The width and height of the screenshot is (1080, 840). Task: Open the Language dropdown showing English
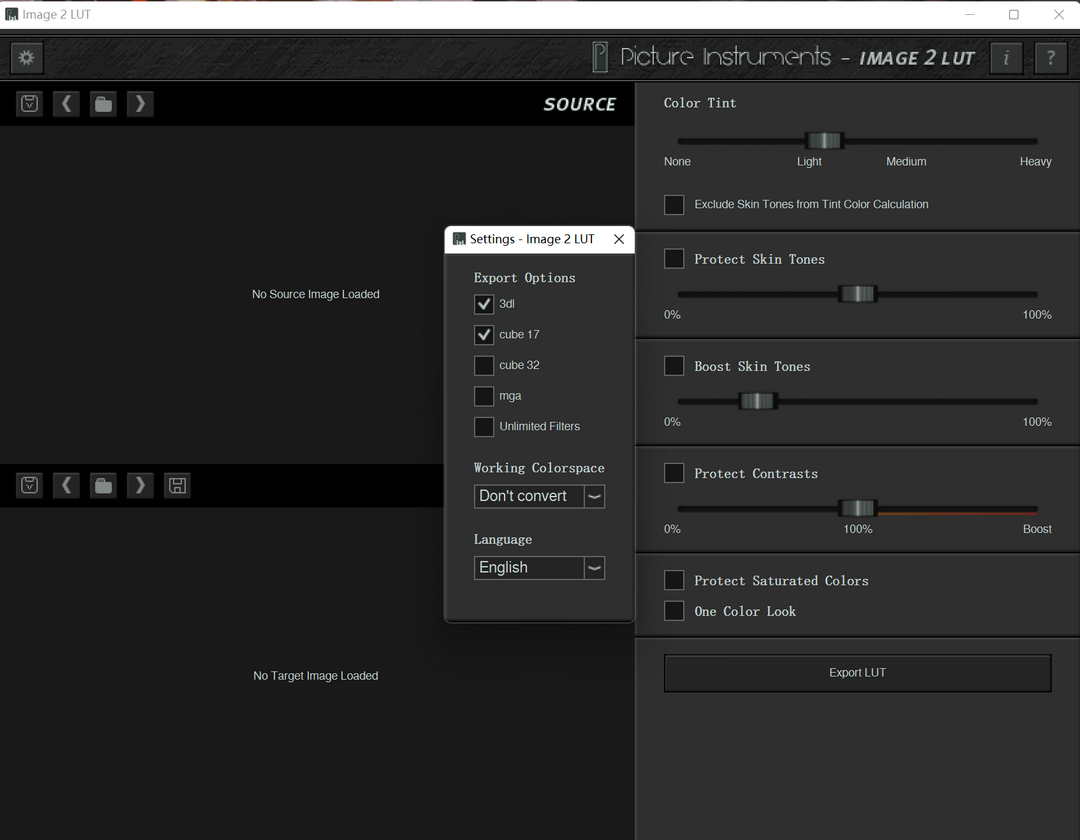[x=594, y=568]
